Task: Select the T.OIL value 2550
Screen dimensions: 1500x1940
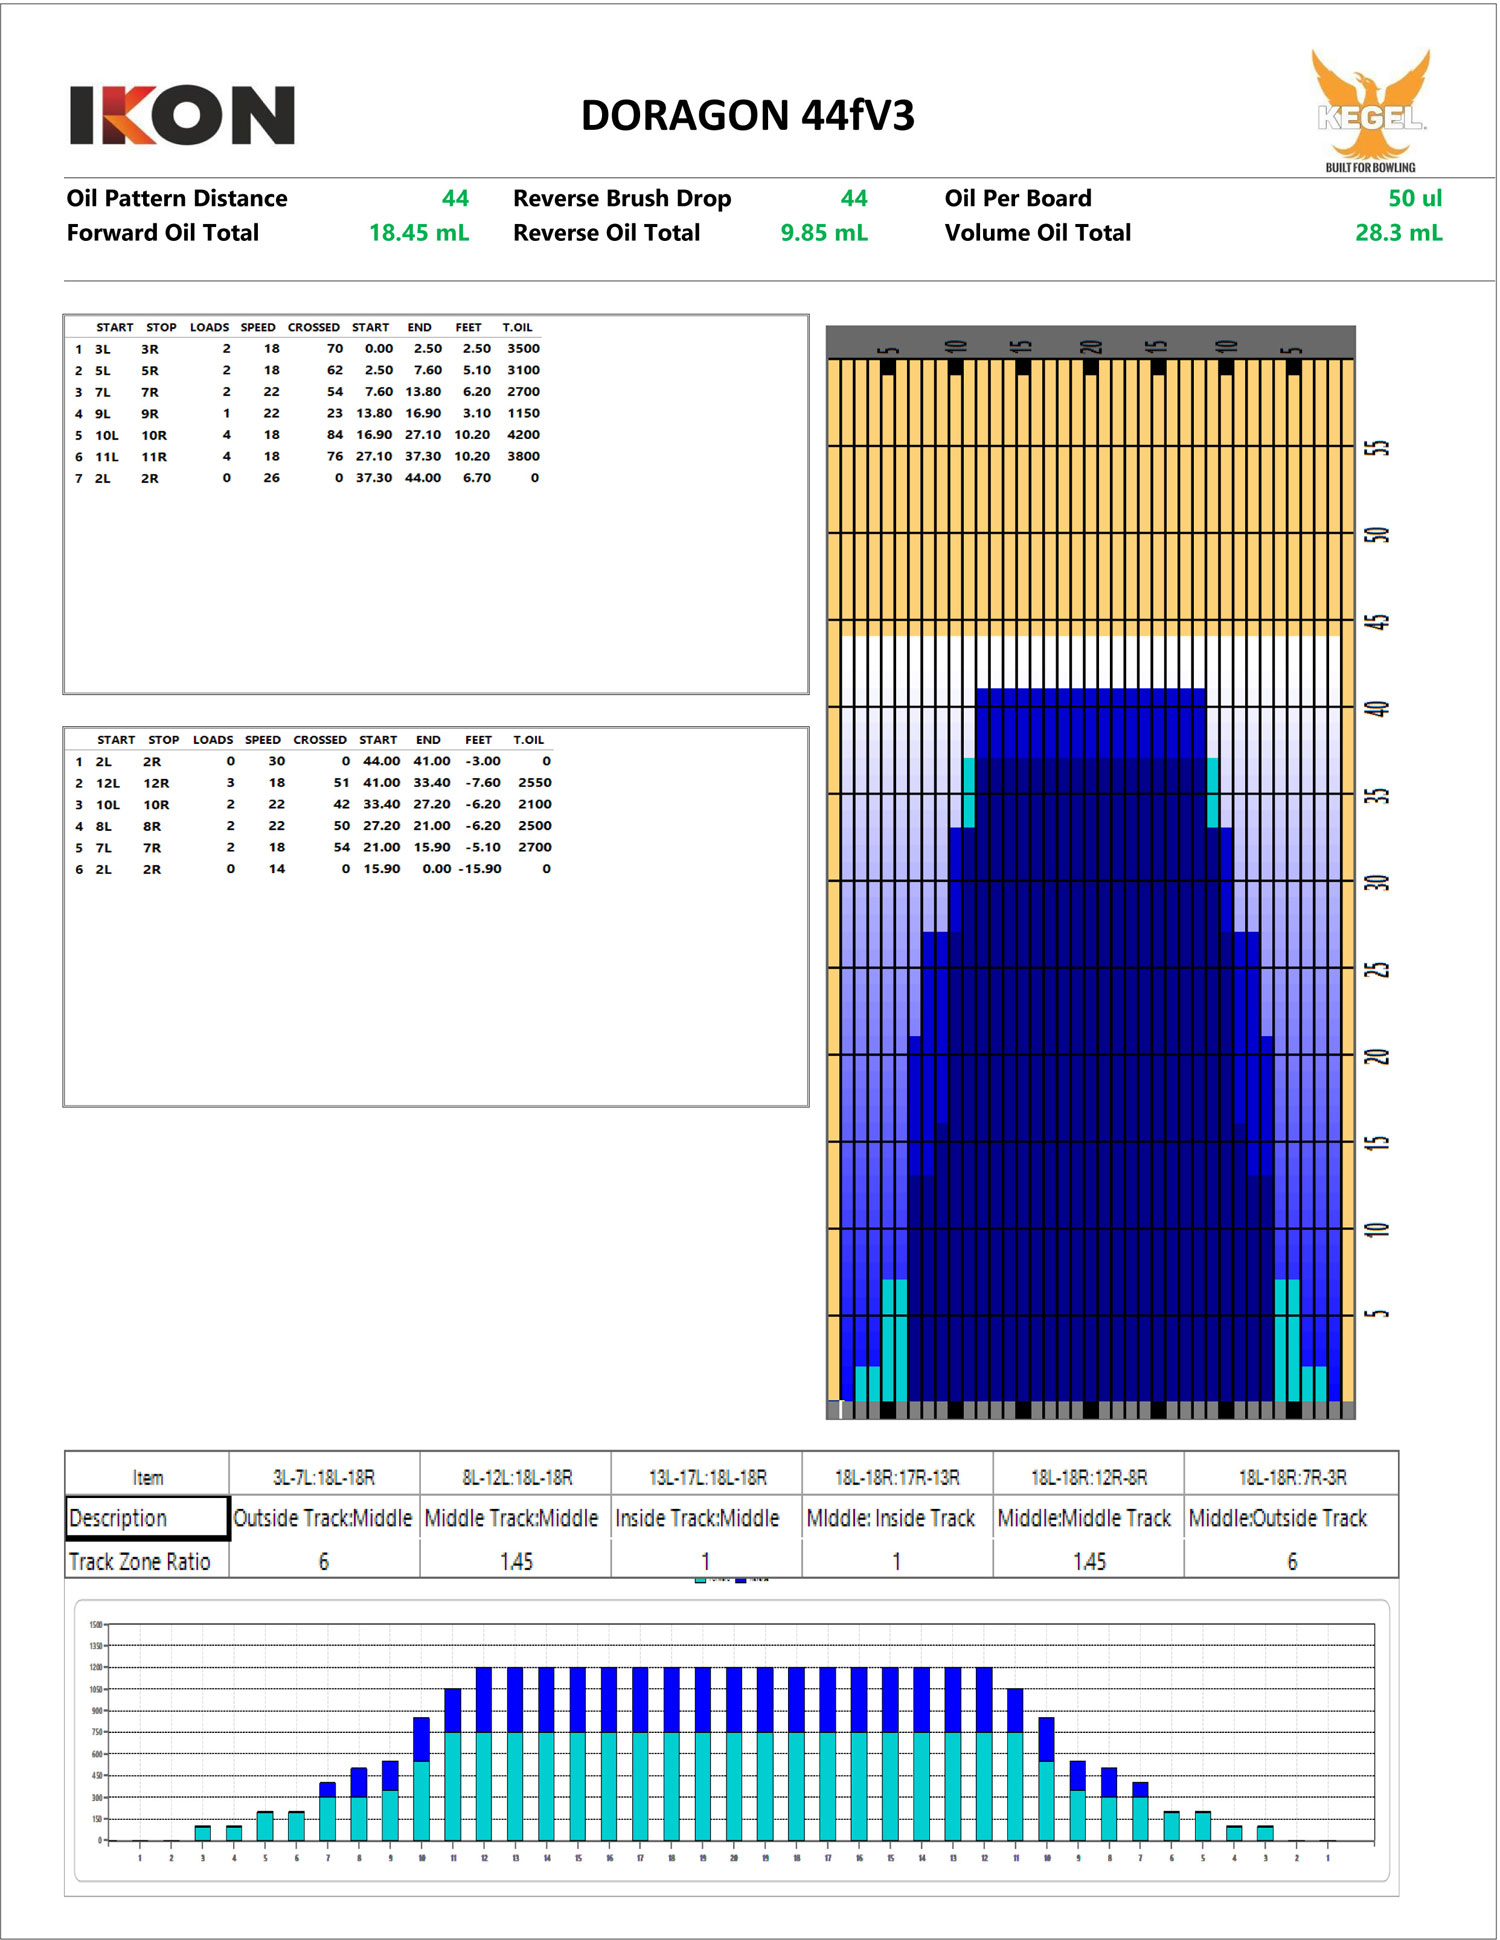Action: click(x=535, y=783)
